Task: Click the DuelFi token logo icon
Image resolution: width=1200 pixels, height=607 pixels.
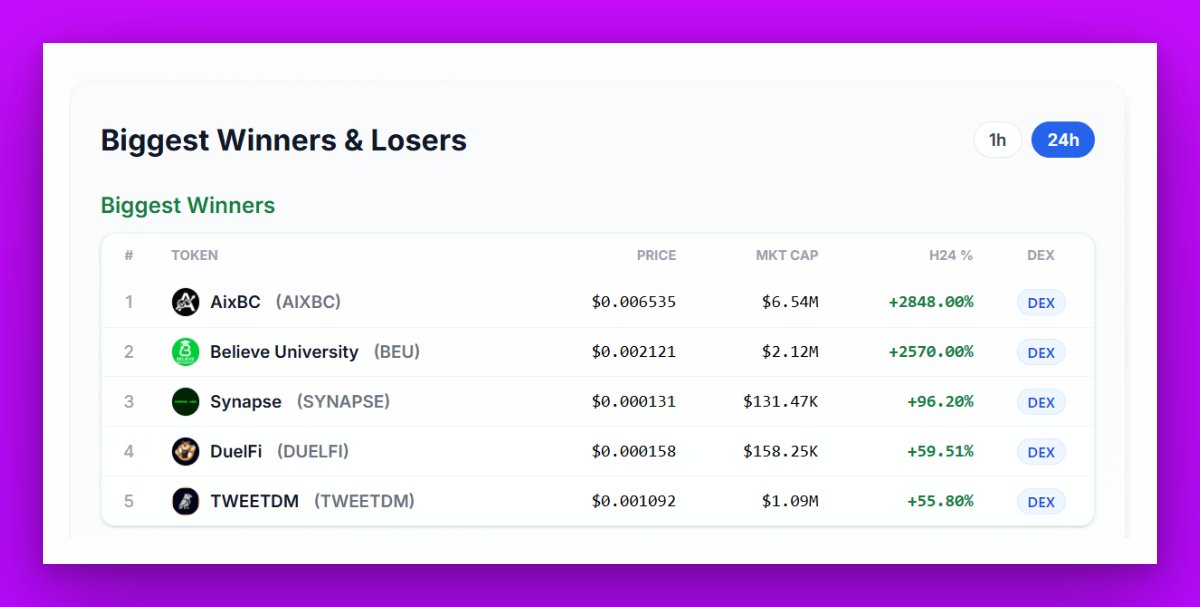Action: 185,452
